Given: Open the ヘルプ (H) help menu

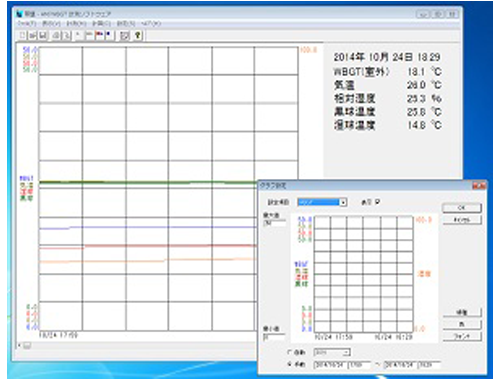Looking at the screenshot, I should pos(151,23).
